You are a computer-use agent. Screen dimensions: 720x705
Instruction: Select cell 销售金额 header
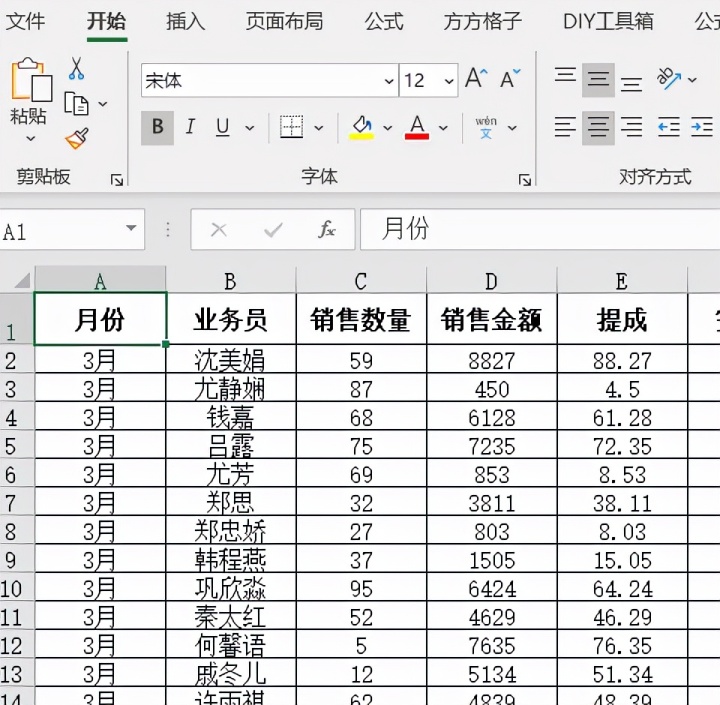tap(492, 319)
